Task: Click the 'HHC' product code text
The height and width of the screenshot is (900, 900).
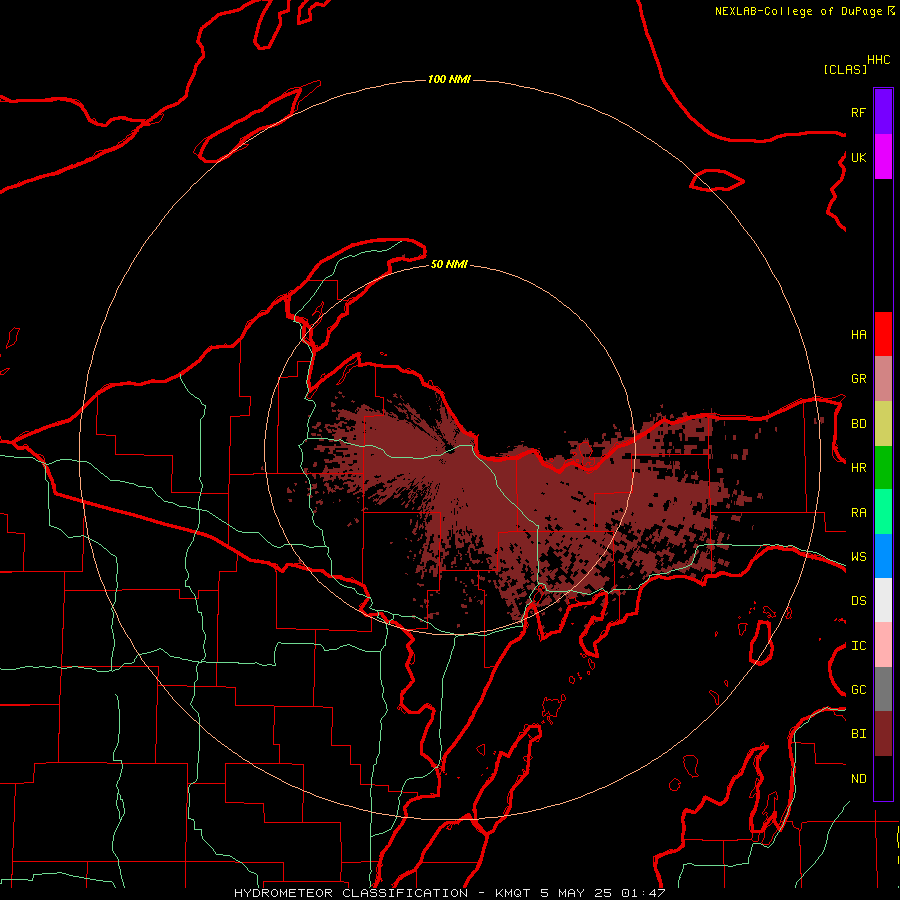Action: [879, 60]
